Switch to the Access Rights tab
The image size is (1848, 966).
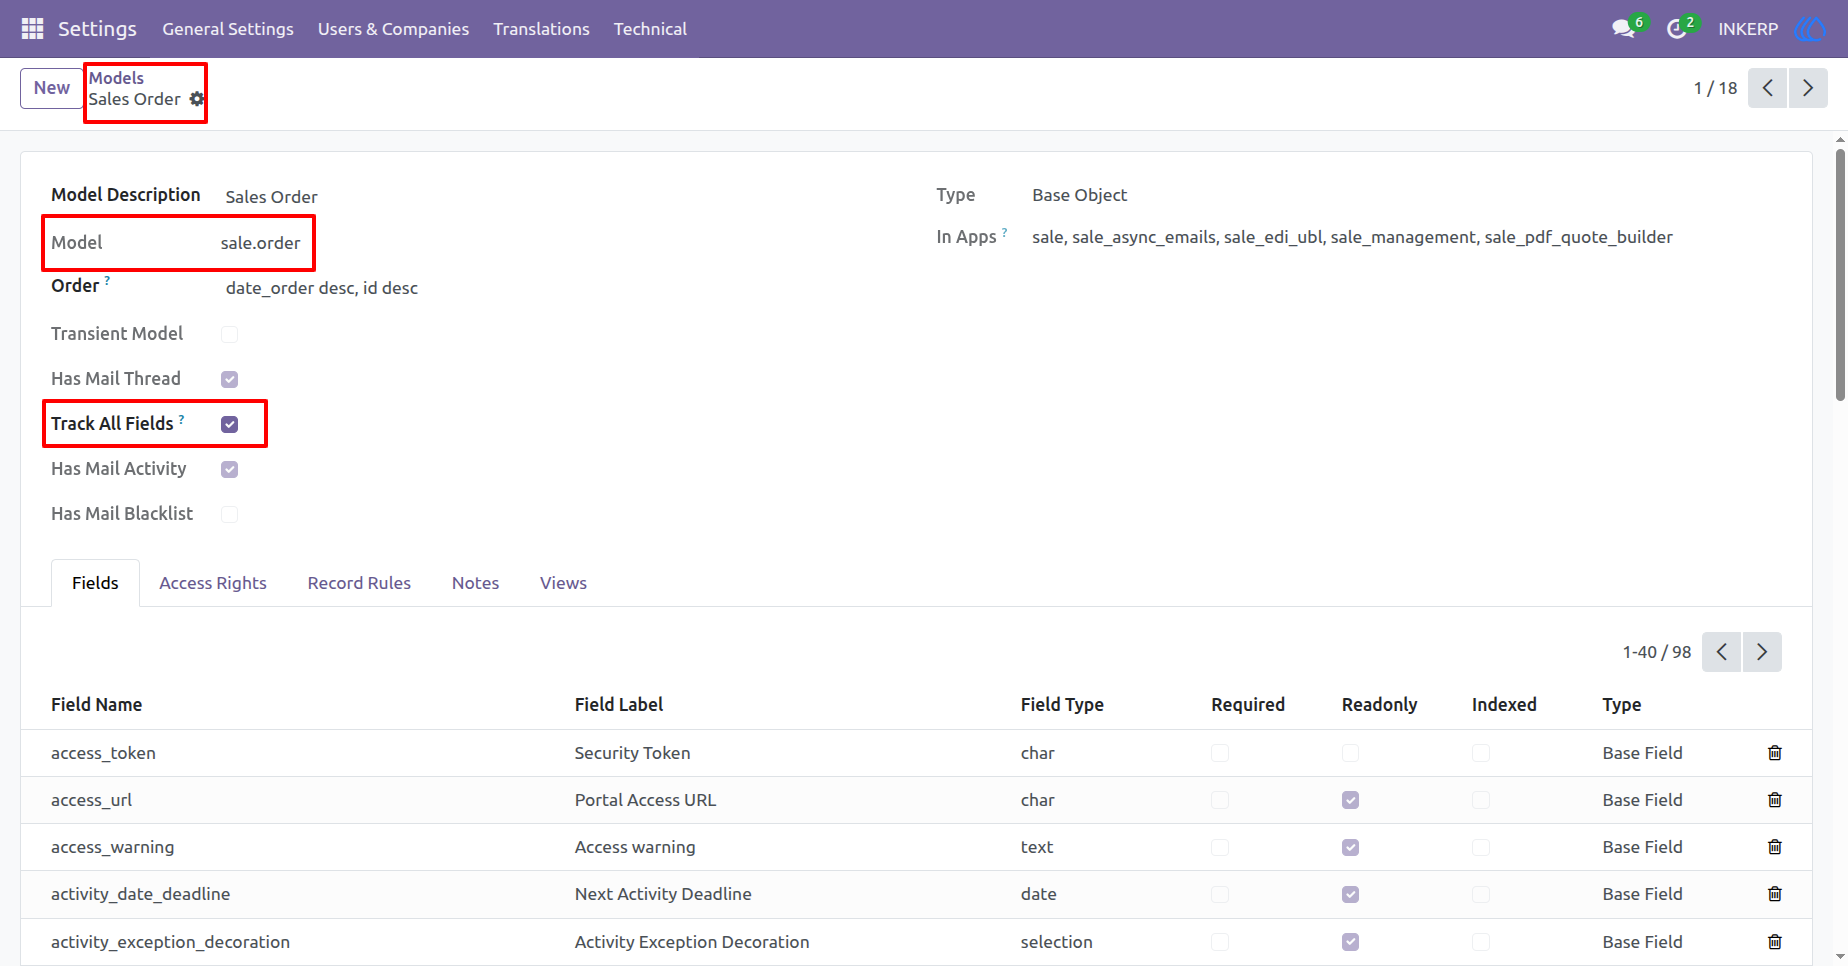pos(213,583)
